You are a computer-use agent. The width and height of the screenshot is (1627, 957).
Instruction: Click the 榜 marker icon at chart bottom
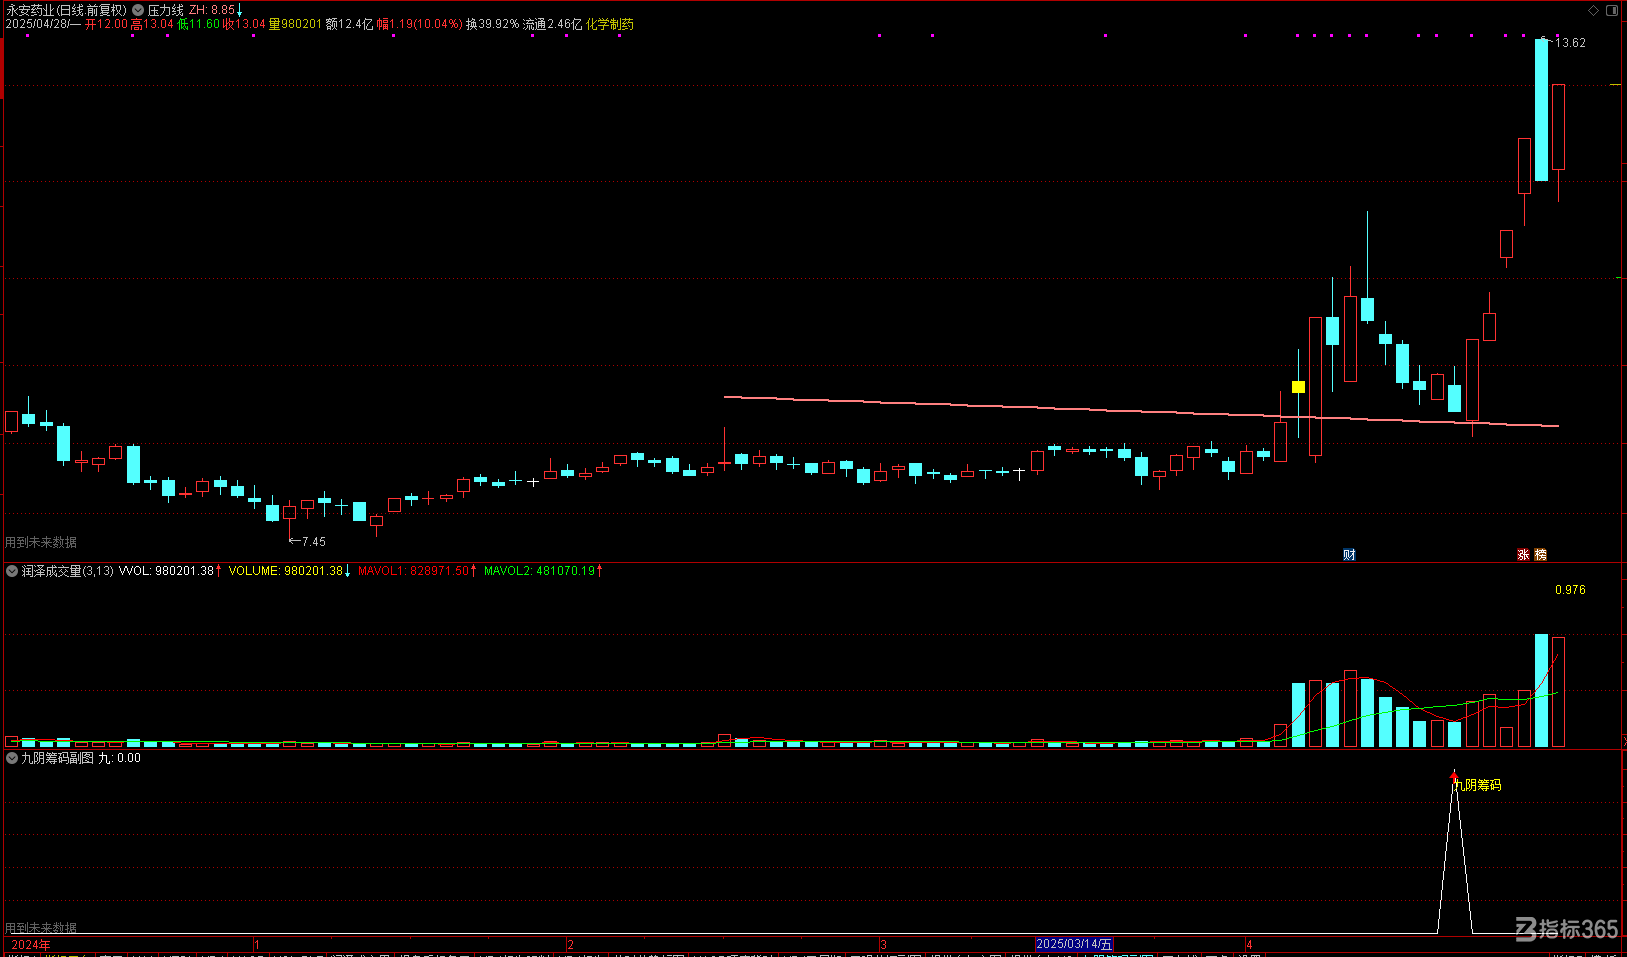(x=1540, y=554)
